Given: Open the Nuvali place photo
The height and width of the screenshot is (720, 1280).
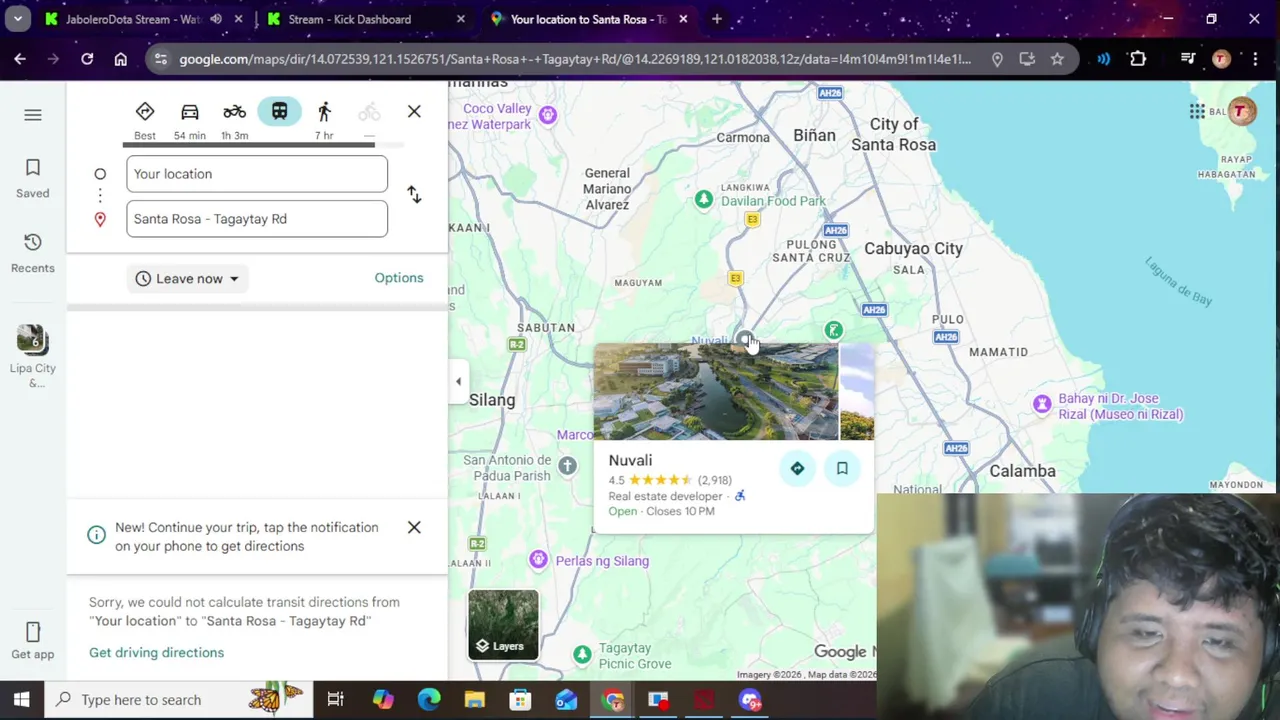Looking at the screenshot, I should point(716,392).
